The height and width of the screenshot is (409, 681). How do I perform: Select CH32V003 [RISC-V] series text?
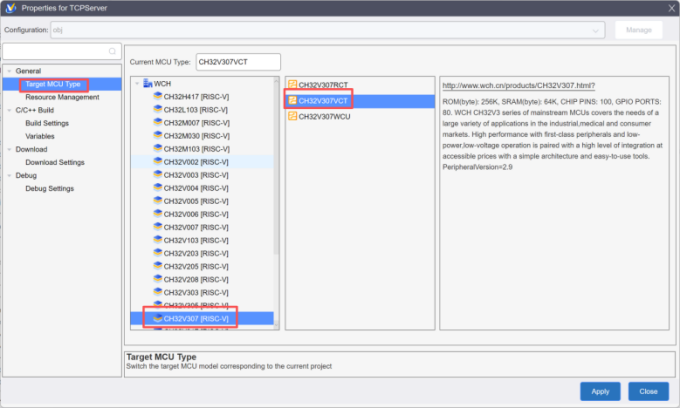click(196, 175)
